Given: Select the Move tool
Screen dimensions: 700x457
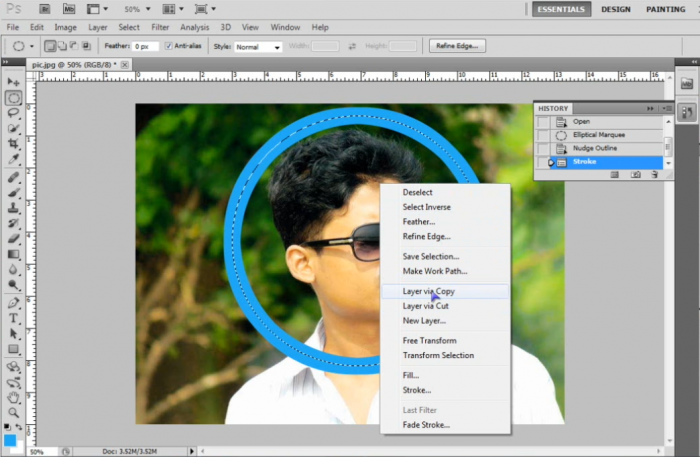Looking at the screenshot, I should point(14,81).
